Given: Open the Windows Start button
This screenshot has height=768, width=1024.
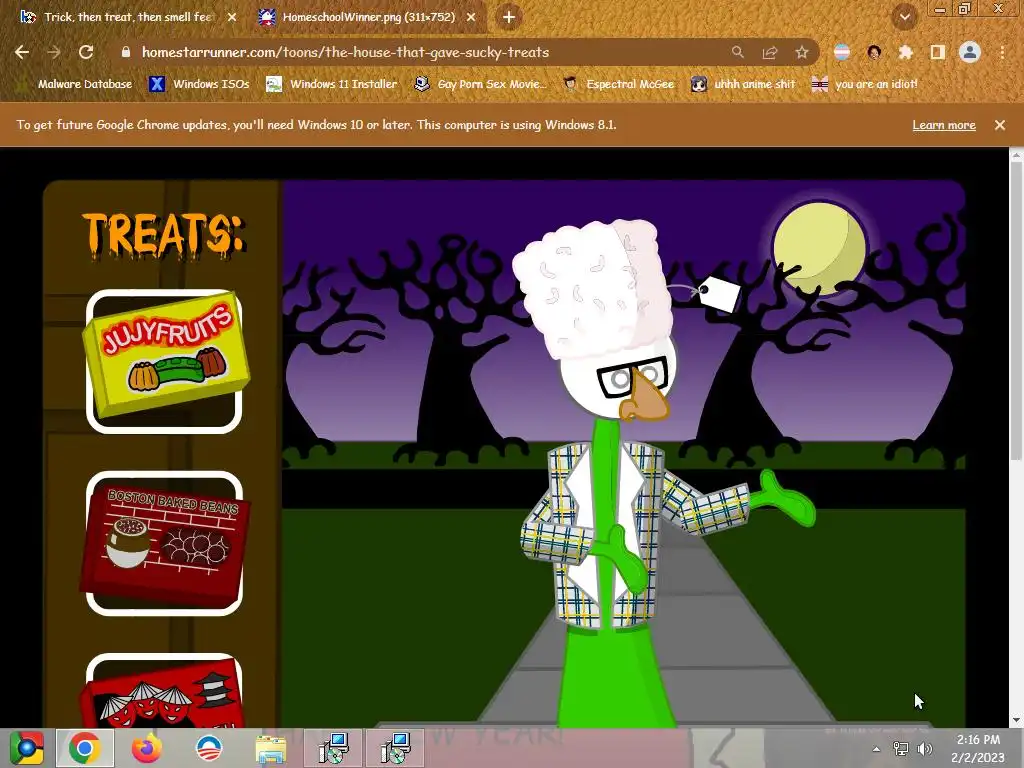Looking at the screenshot, I should click(x=27, y=748).
